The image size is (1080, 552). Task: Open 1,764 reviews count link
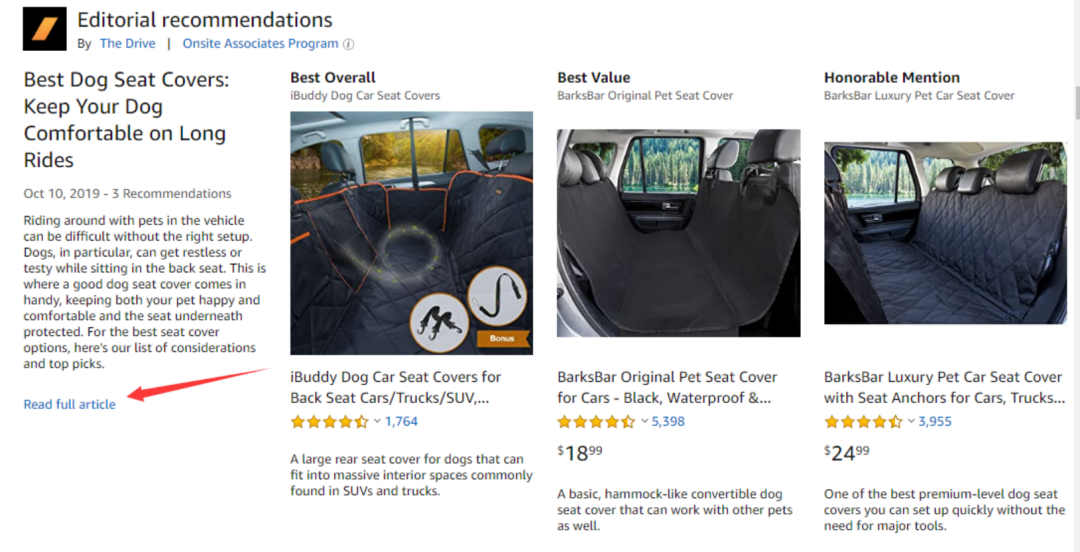401,422
